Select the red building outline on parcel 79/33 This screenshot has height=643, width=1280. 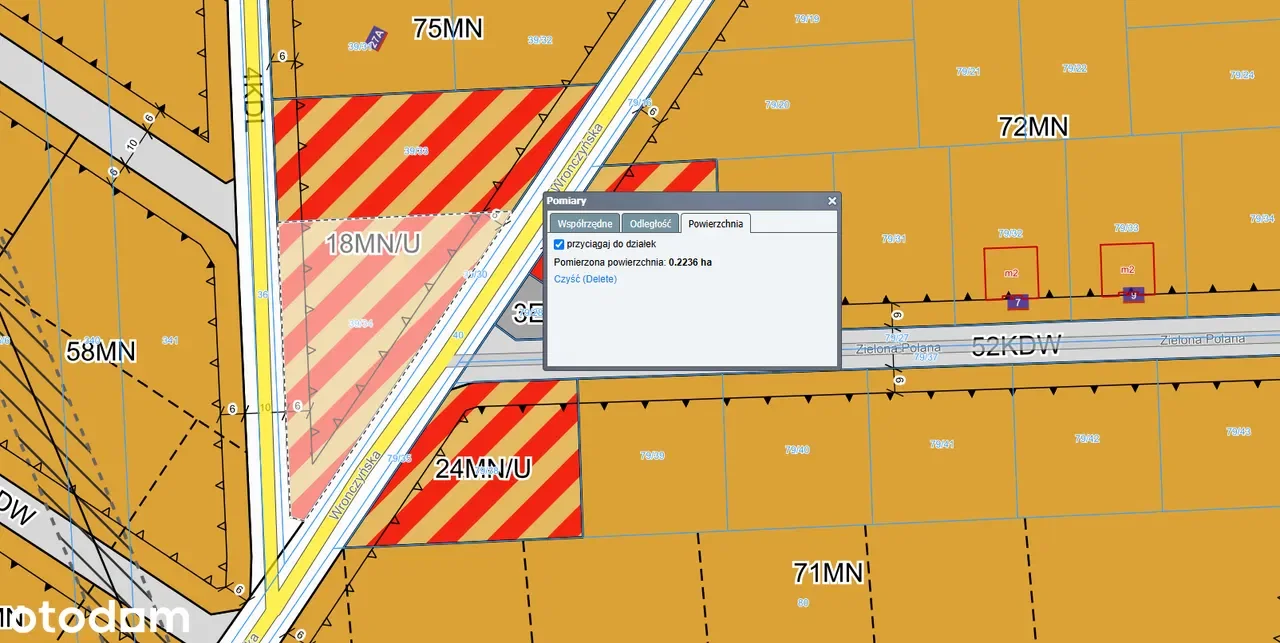(x=1127, y=269)
